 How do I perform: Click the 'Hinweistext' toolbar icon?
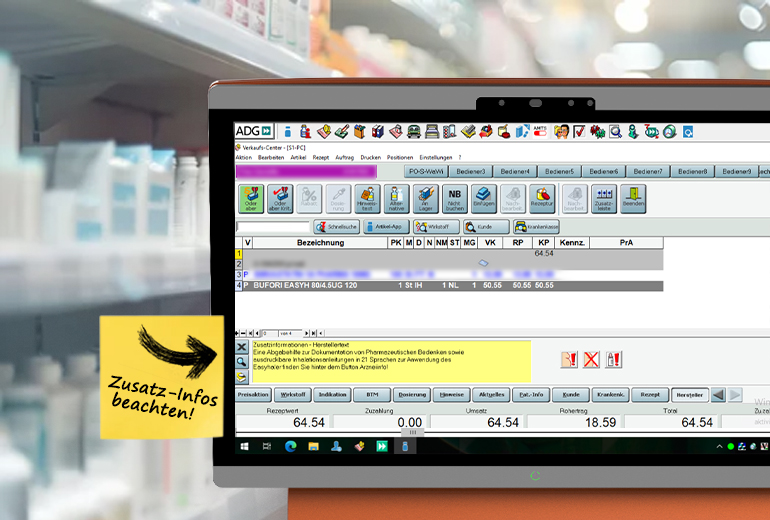click(367, 199)
